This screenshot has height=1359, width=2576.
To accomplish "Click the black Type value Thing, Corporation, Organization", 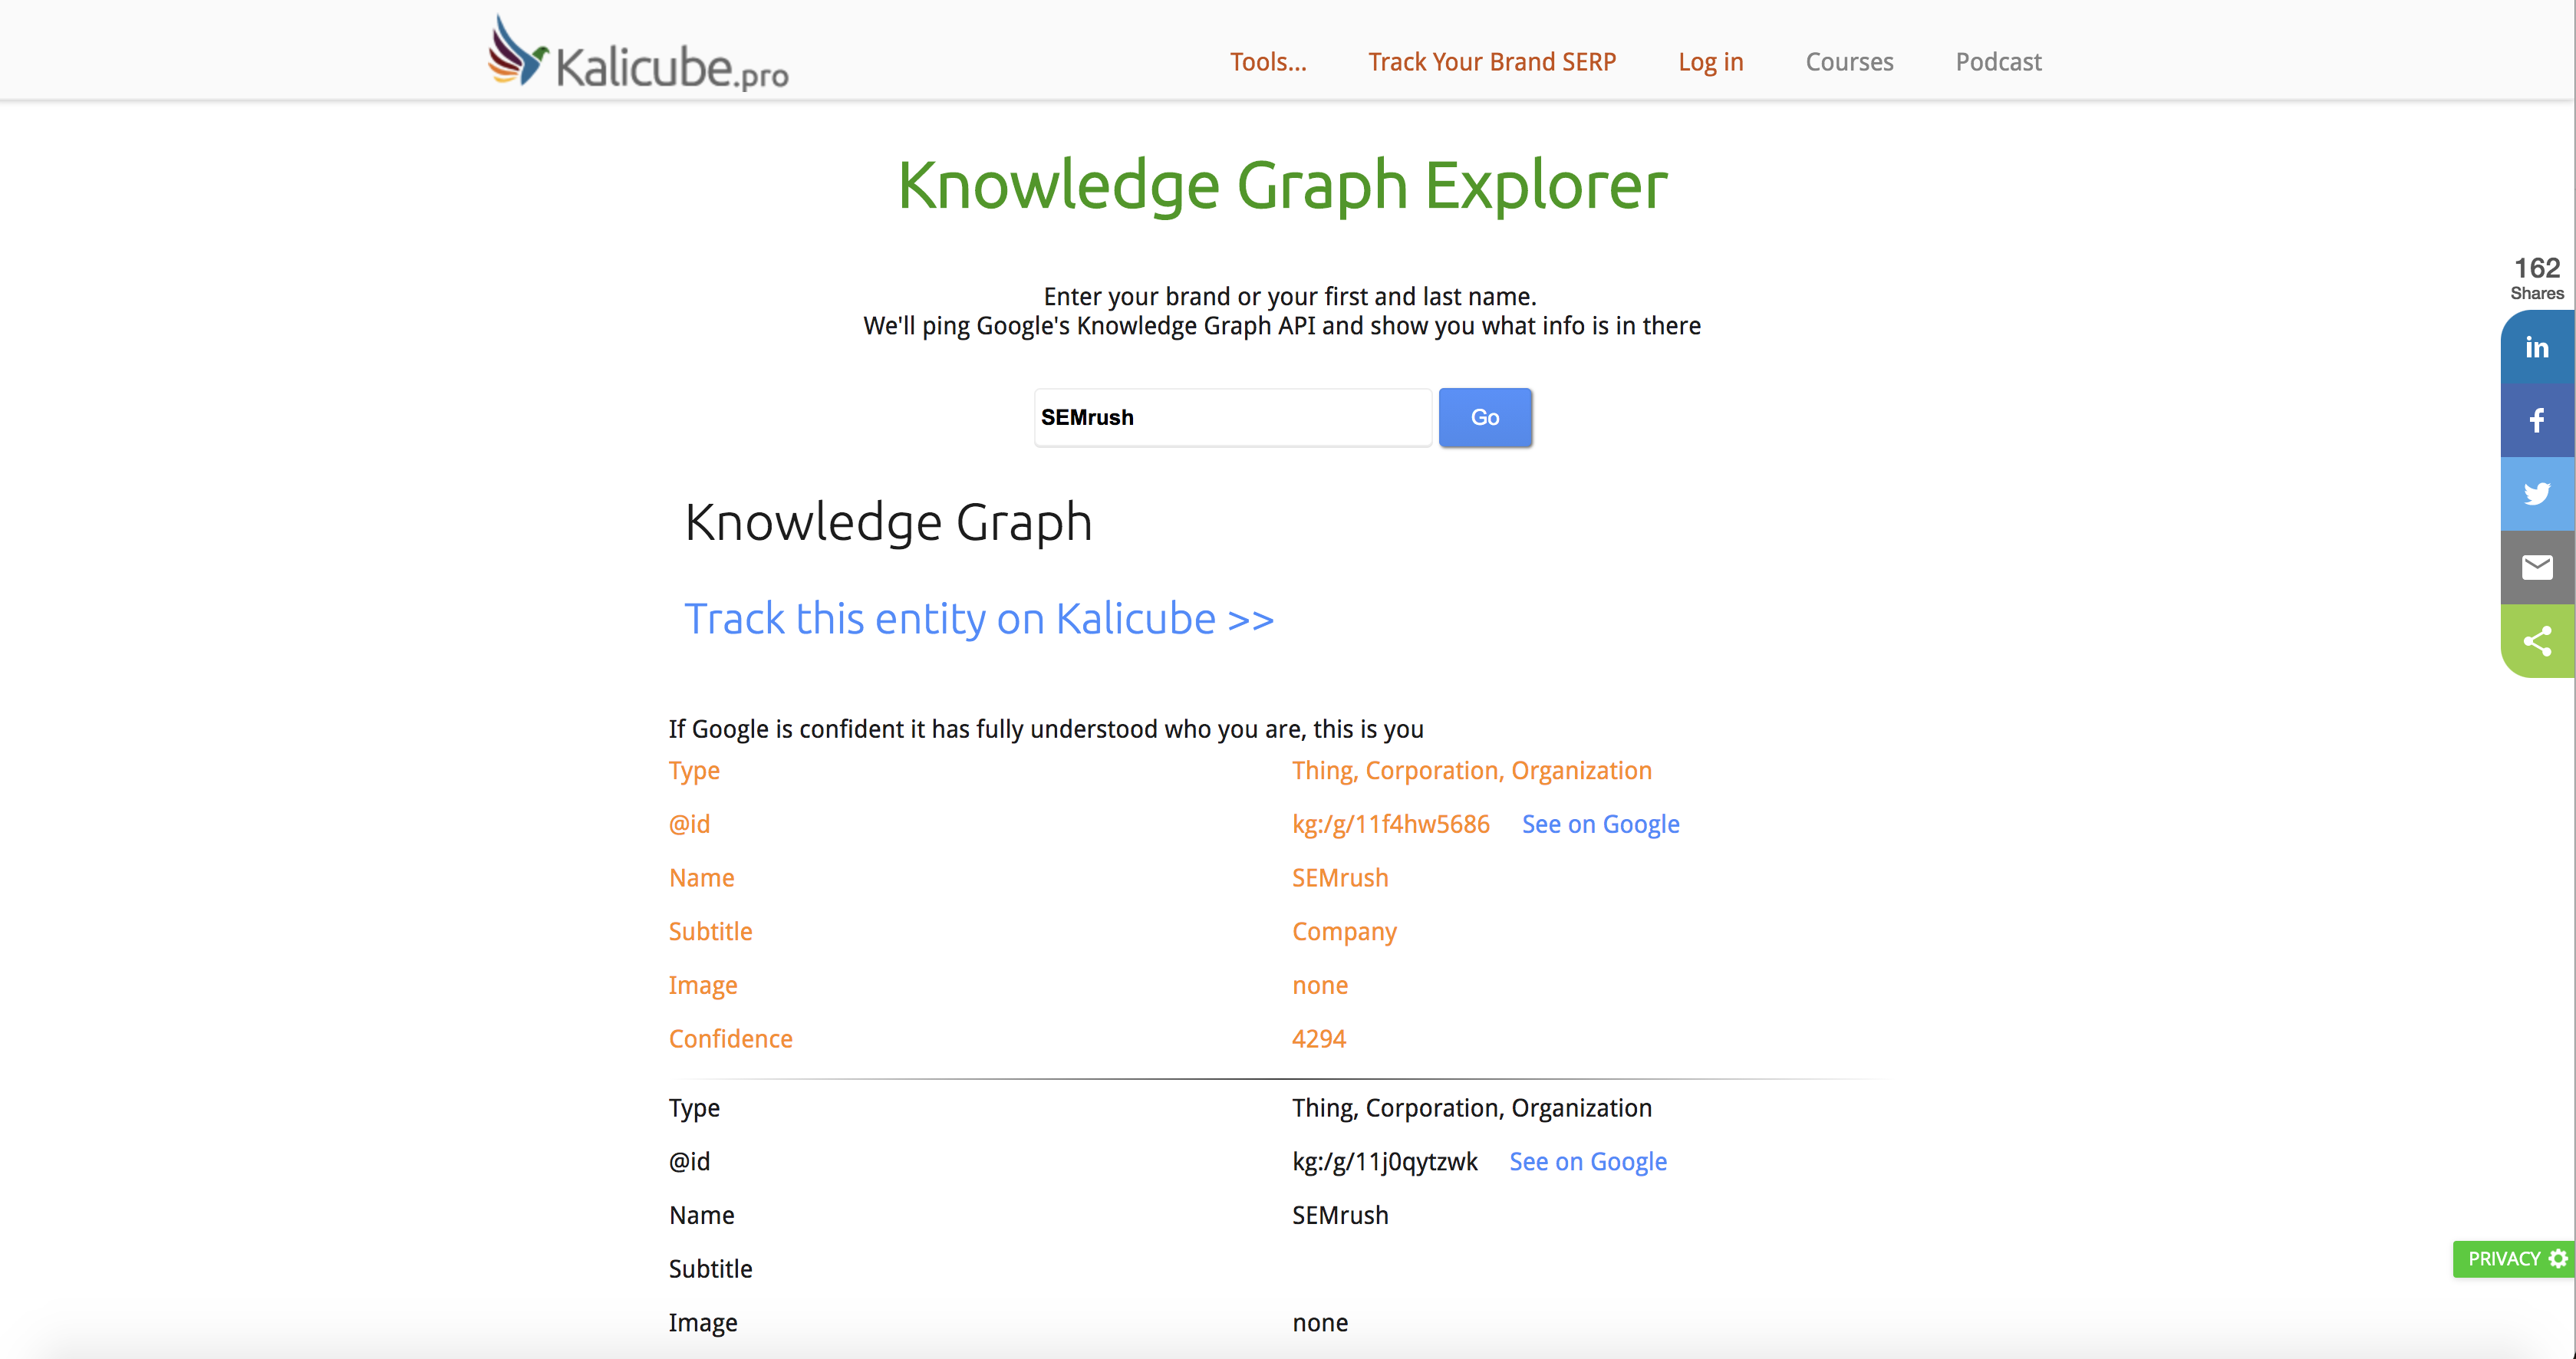I will click(1471, 1108).
